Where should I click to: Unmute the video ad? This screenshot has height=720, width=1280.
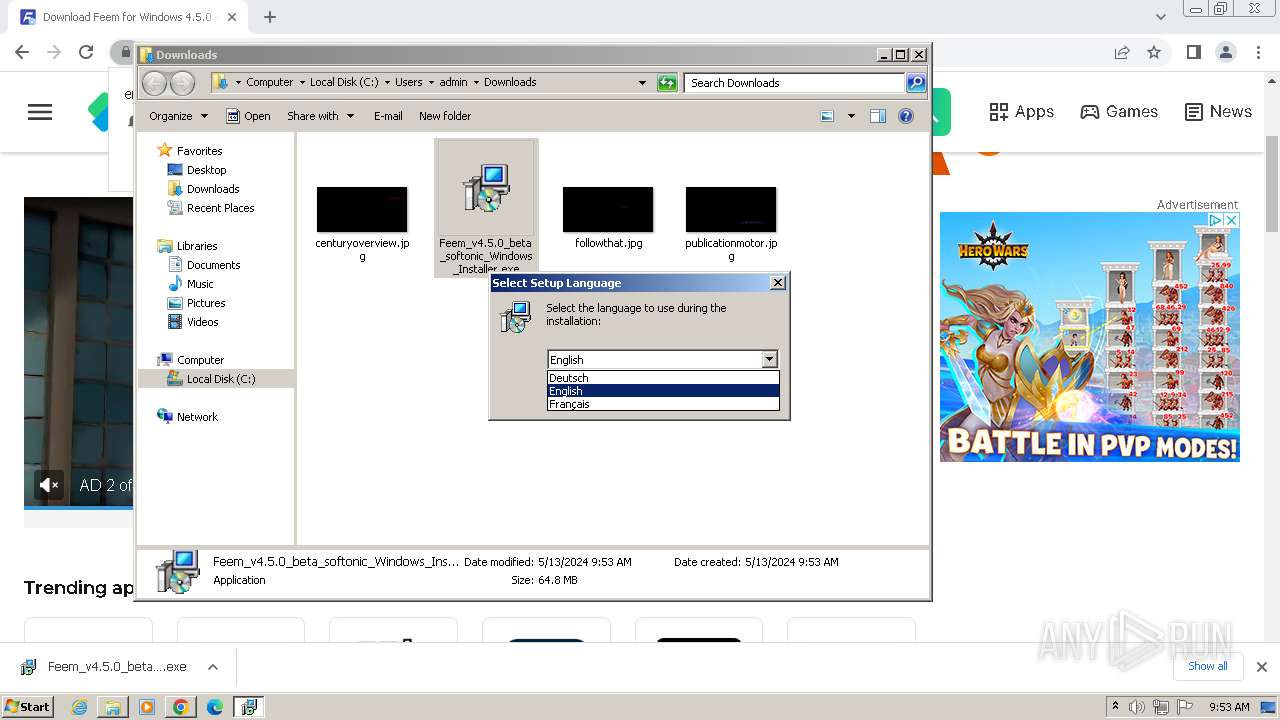coord(49,485)
